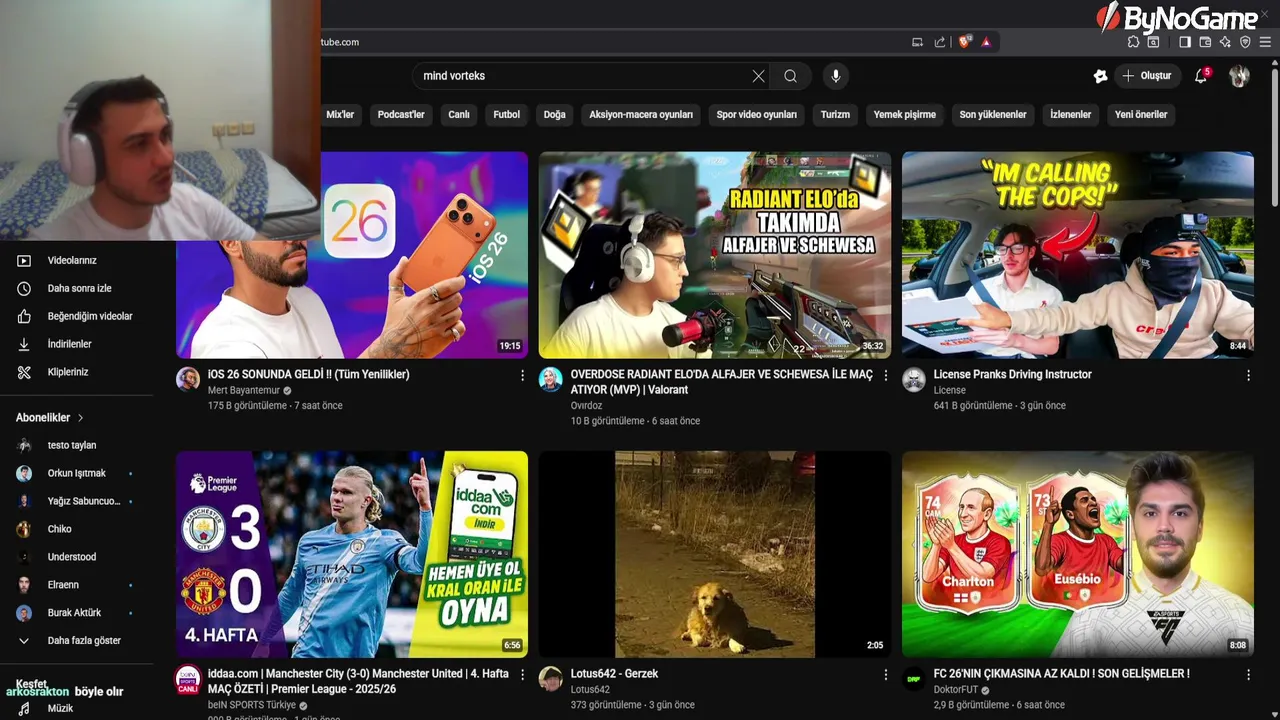Open the account avatar menu
1280x720 pixels.
point(1239,76)
